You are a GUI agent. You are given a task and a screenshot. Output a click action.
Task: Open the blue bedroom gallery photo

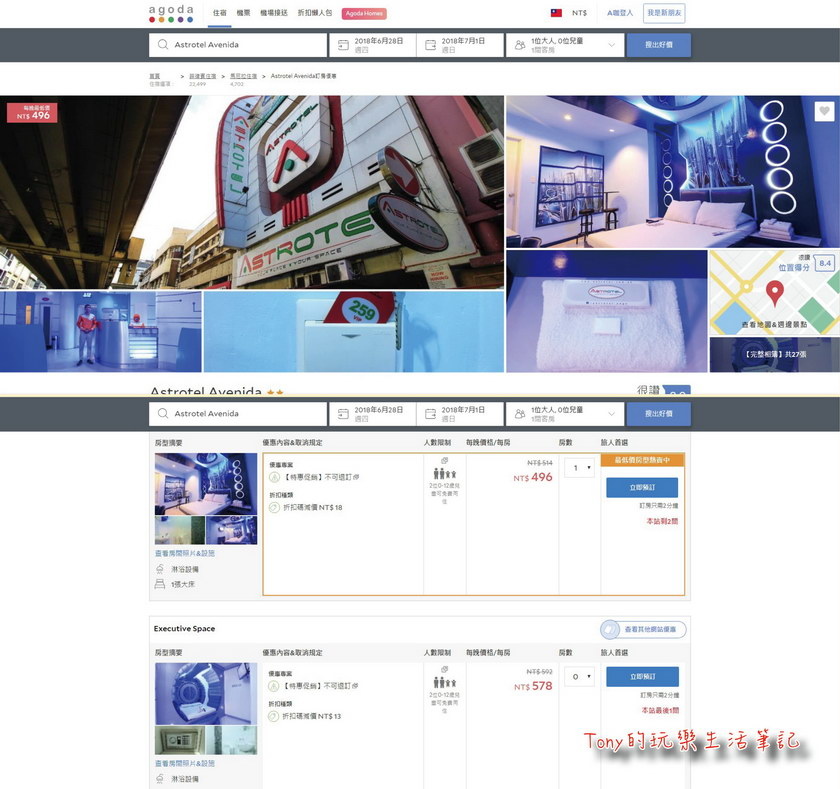673,171
